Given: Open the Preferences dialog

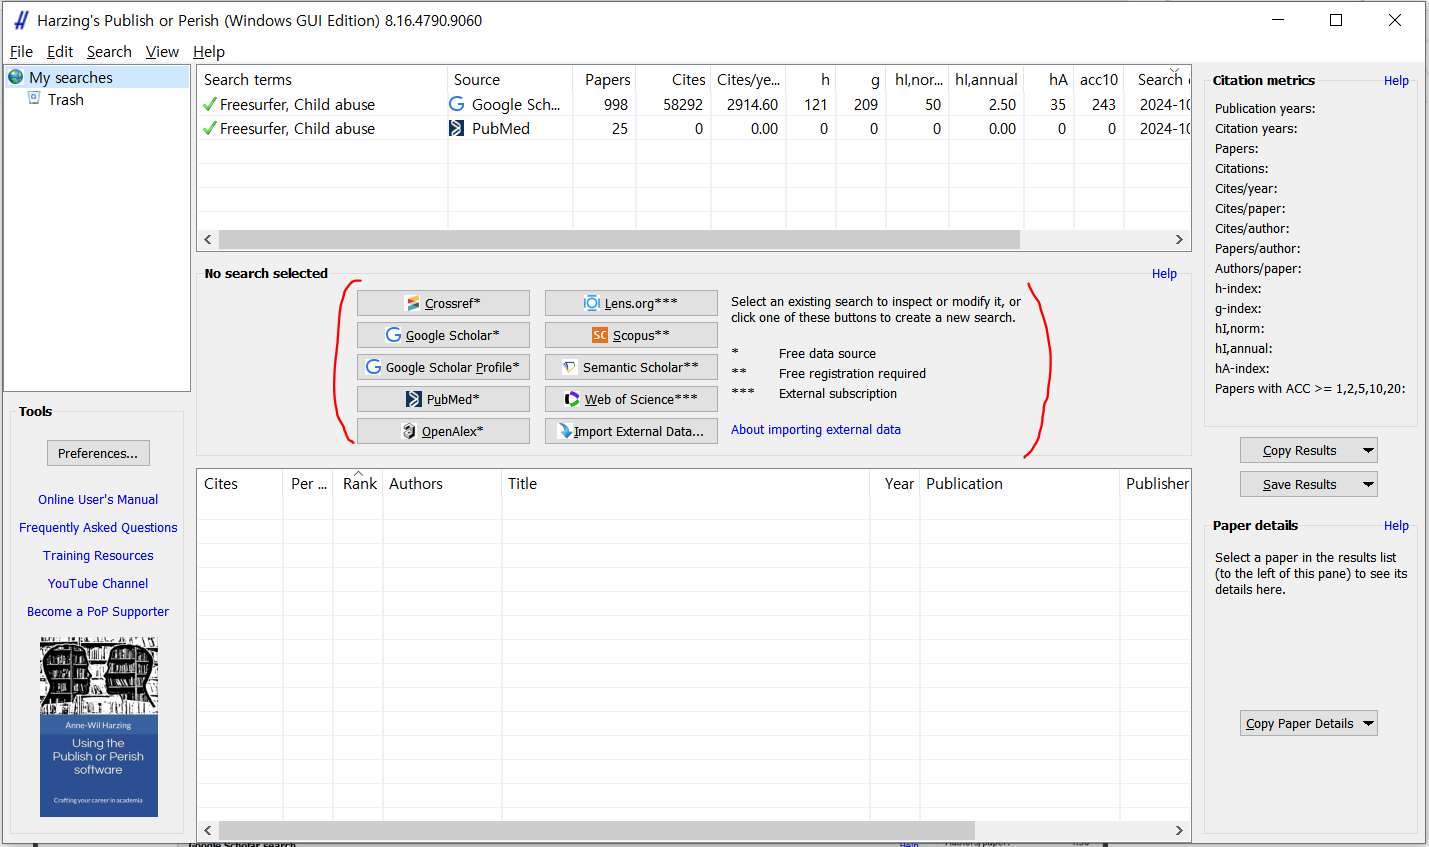Looking at the screenshot, I should pos(98,453).
